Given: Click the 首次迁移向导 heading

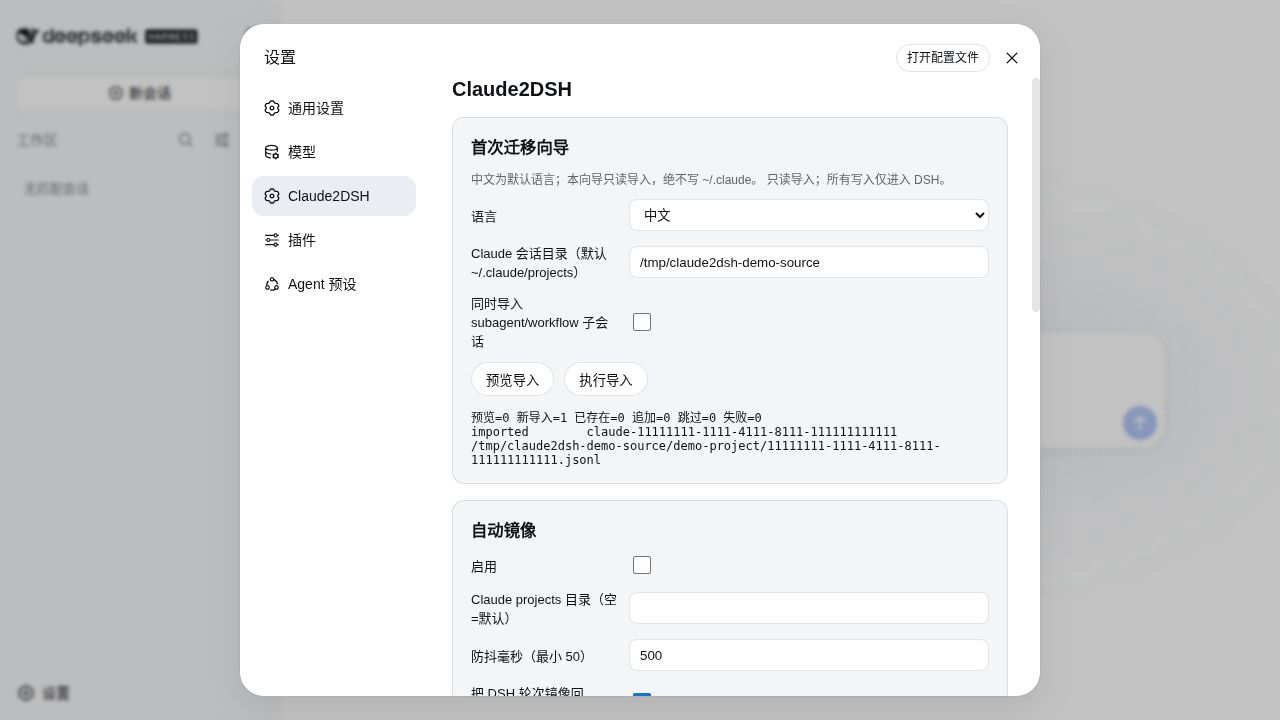Looking at the screenshot, I should (x=520, y=147).
